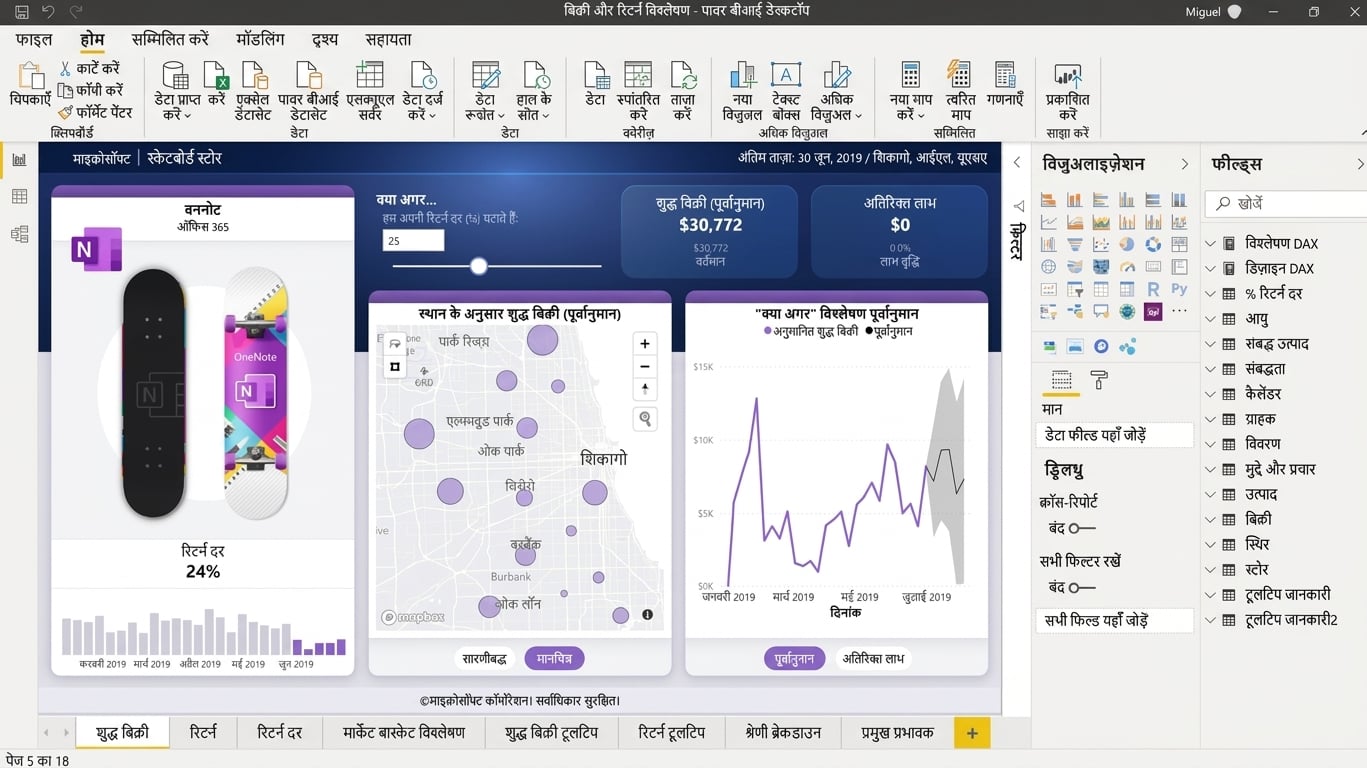Click the त्वरित माप (Quick measure) icon
This screenshot has height=768, width=1367.
(x=960, y=76)
